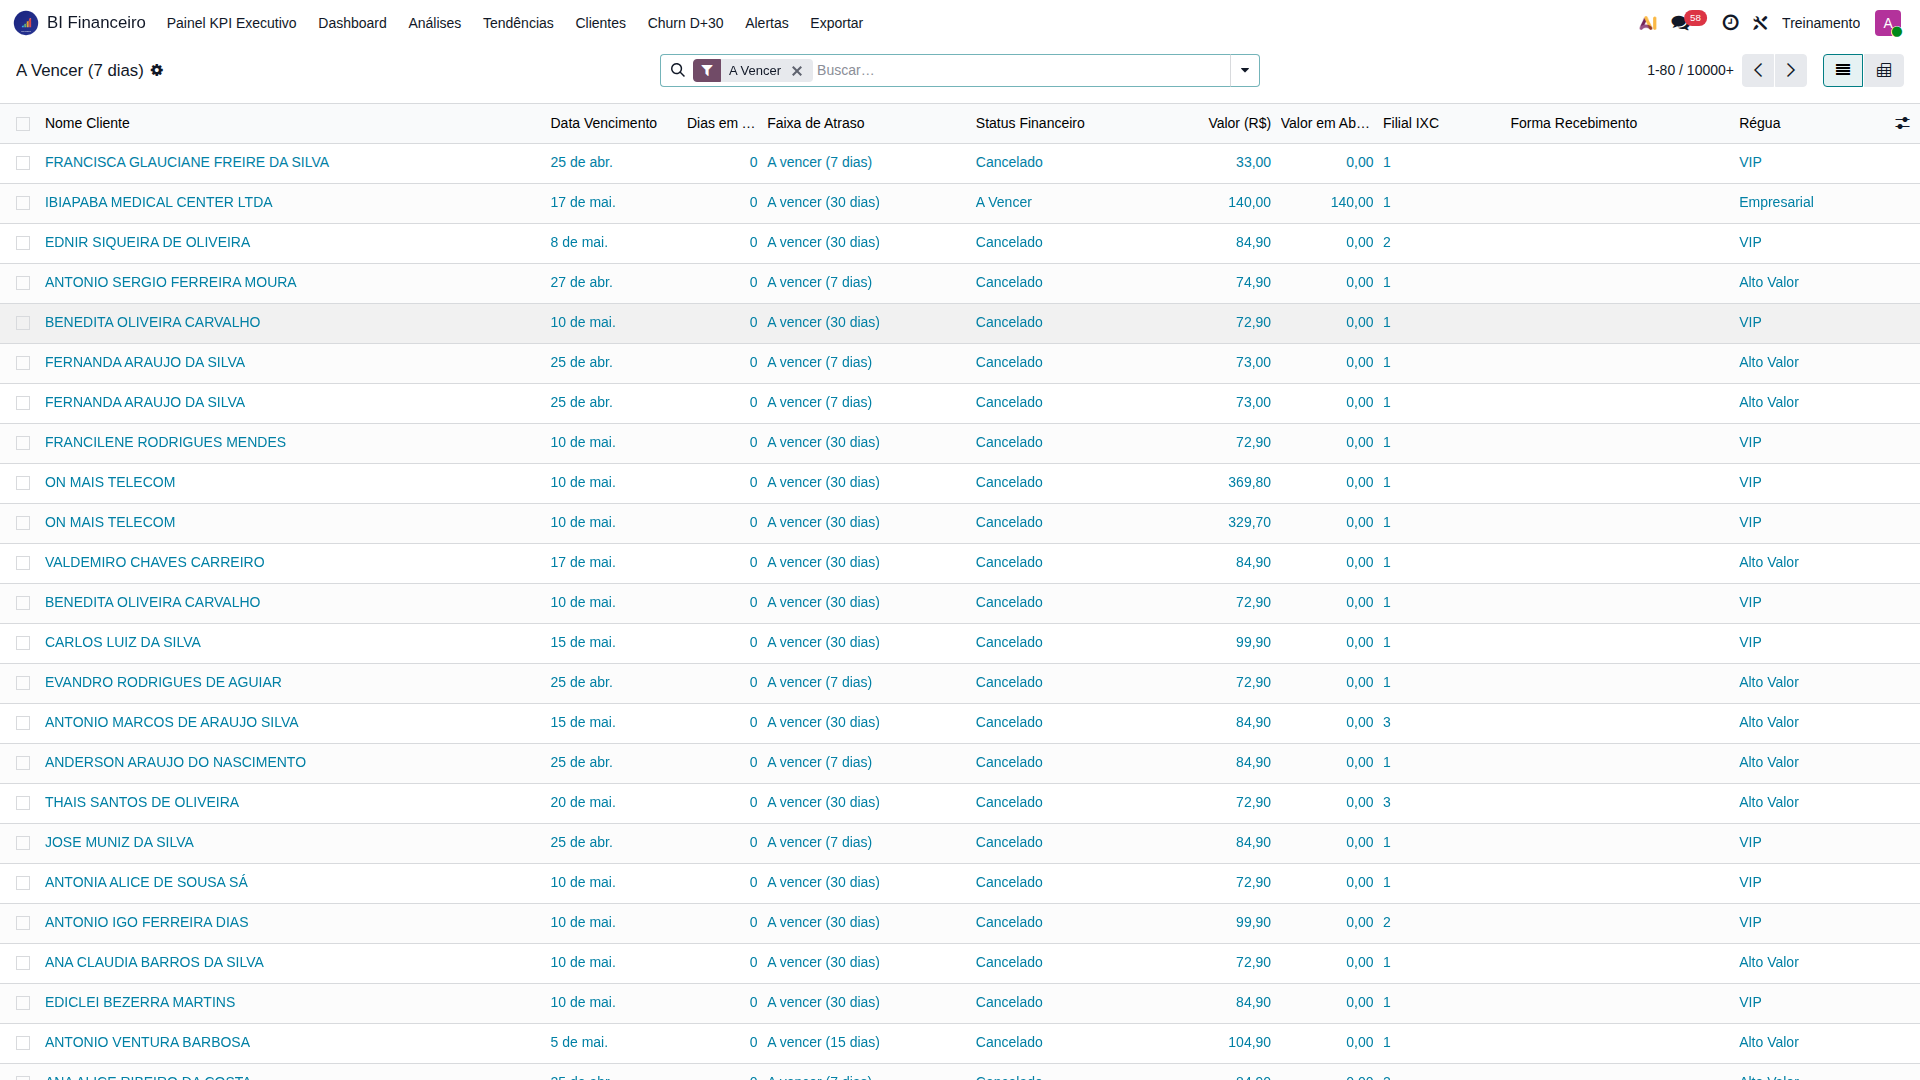Open the Tendências menu
This screenshot has height=1080, width=1920.
518,23
